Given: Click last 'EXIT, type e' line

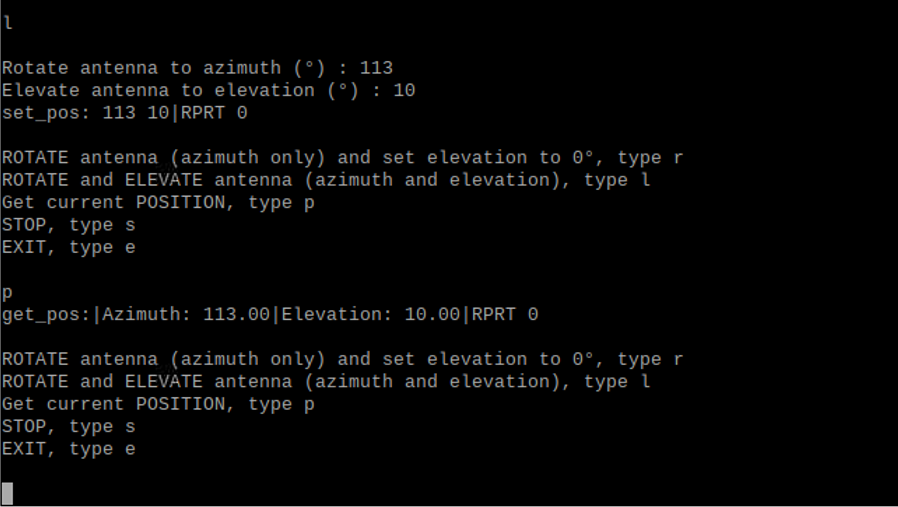Looking at the screenshot, I should tap(69, 449).
